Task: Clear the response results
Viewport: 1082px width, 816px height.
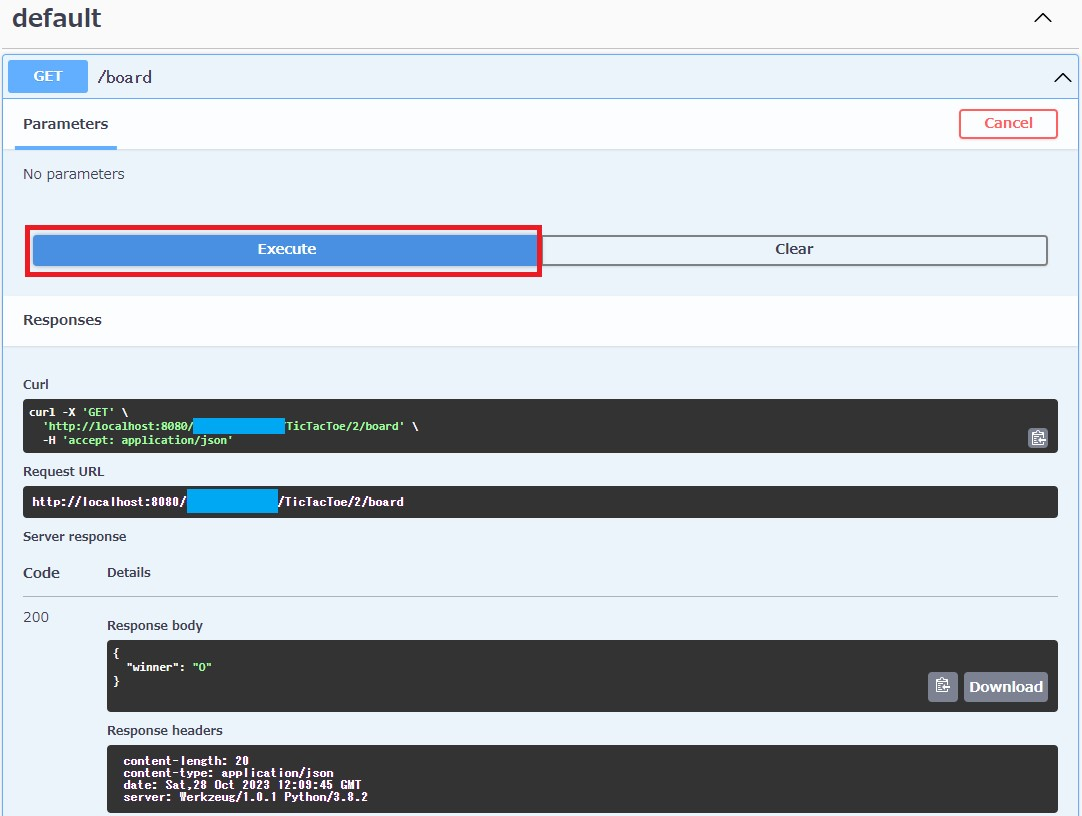Action: click(x=794, y=250)
